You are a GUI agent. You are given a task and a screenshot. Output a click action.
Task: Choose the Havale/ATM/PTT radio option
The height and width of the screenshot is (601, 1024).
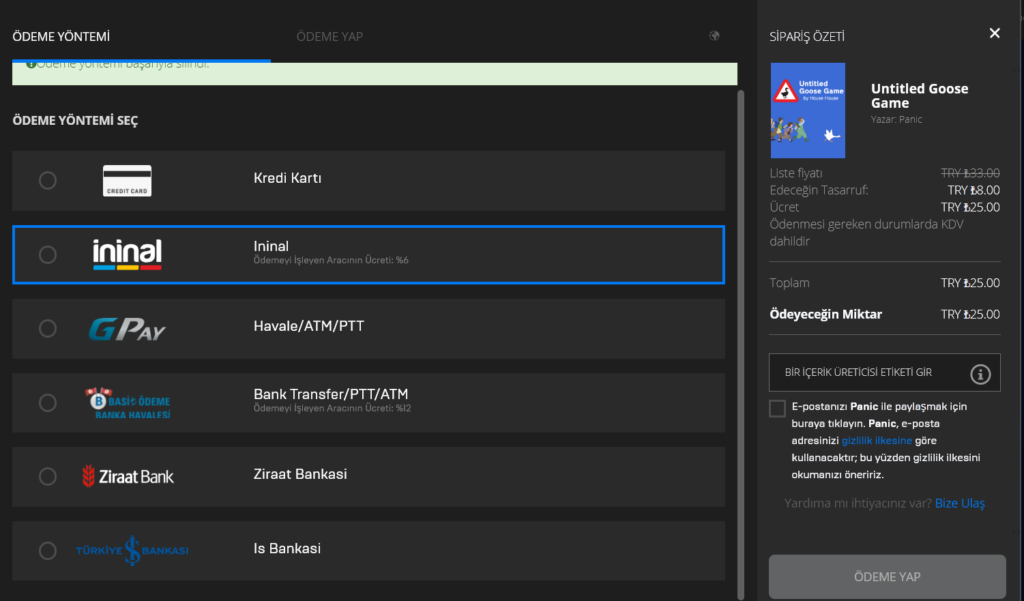click(x=48, y=329)
